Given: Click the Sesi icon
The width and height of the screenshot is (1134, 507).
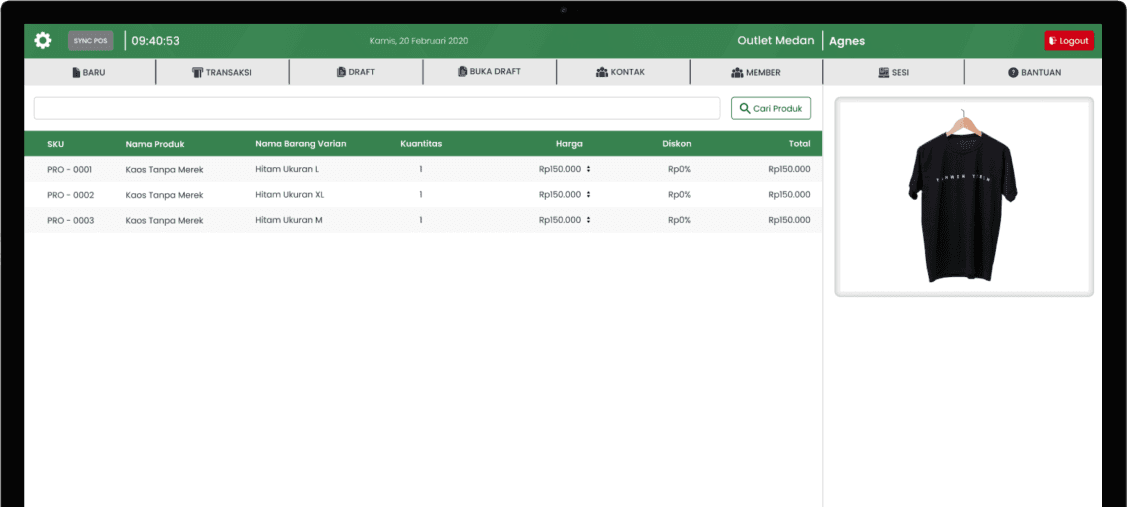Looking at the screenshot, I should tap(883, 73).
